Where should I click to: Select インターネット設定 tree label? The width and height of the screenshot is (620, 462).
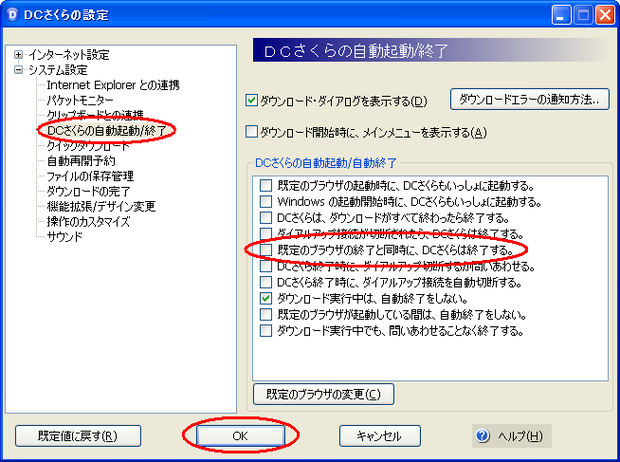pyautogui.click(x=69, y=55)
